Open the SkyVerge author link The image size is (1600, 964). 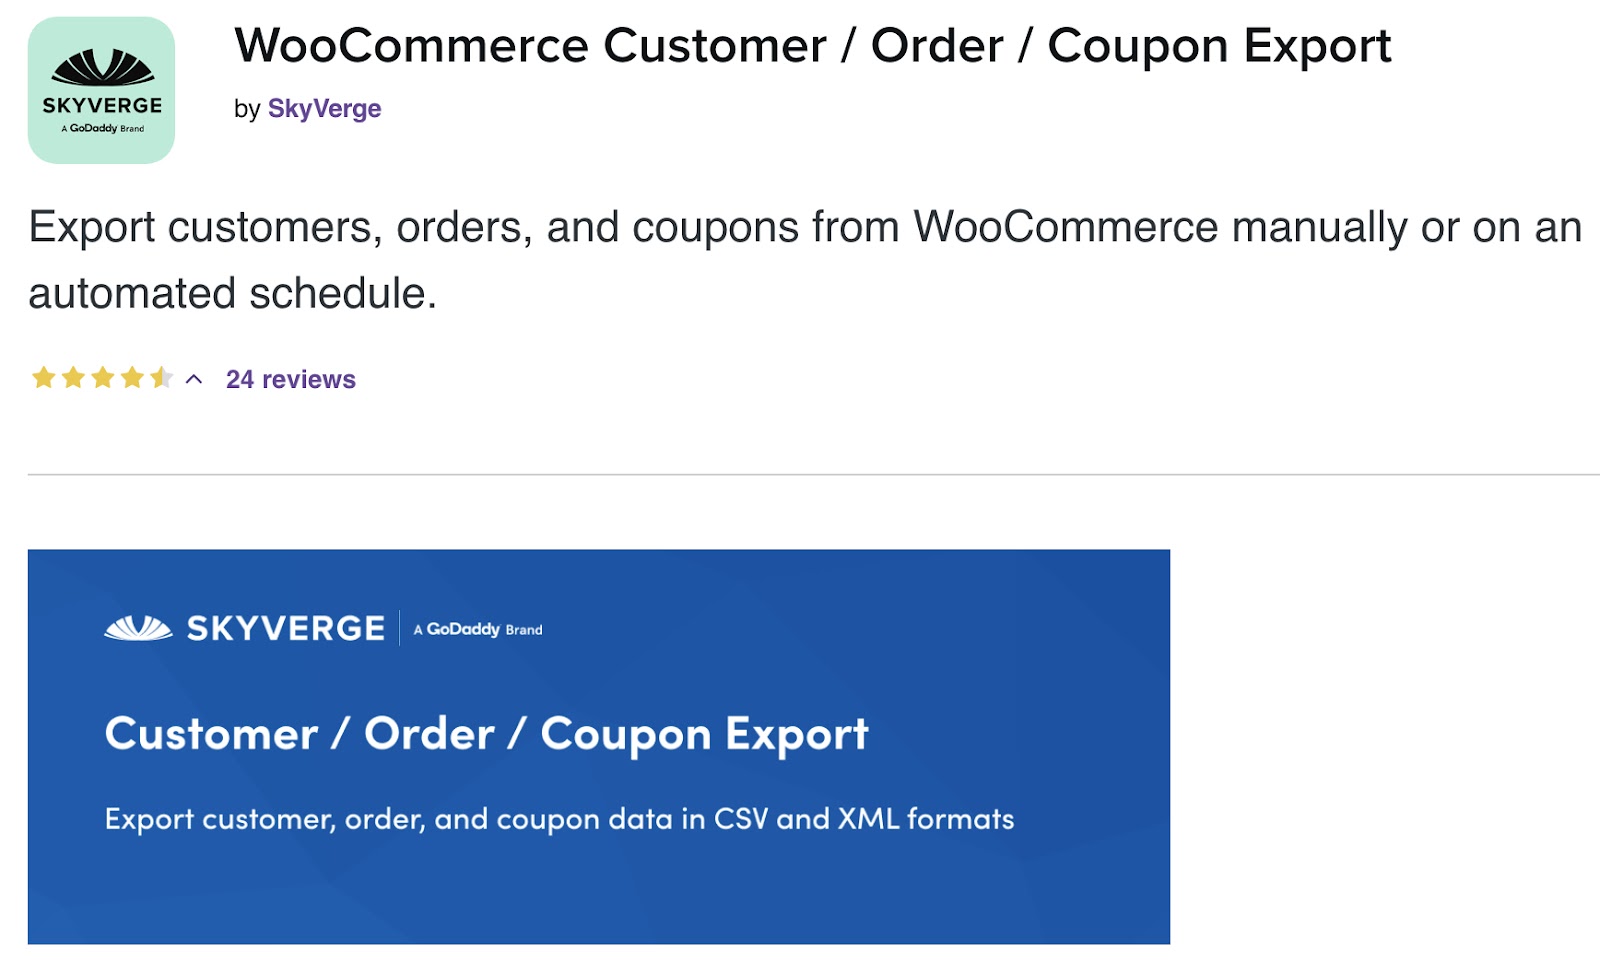pos(324,108)
